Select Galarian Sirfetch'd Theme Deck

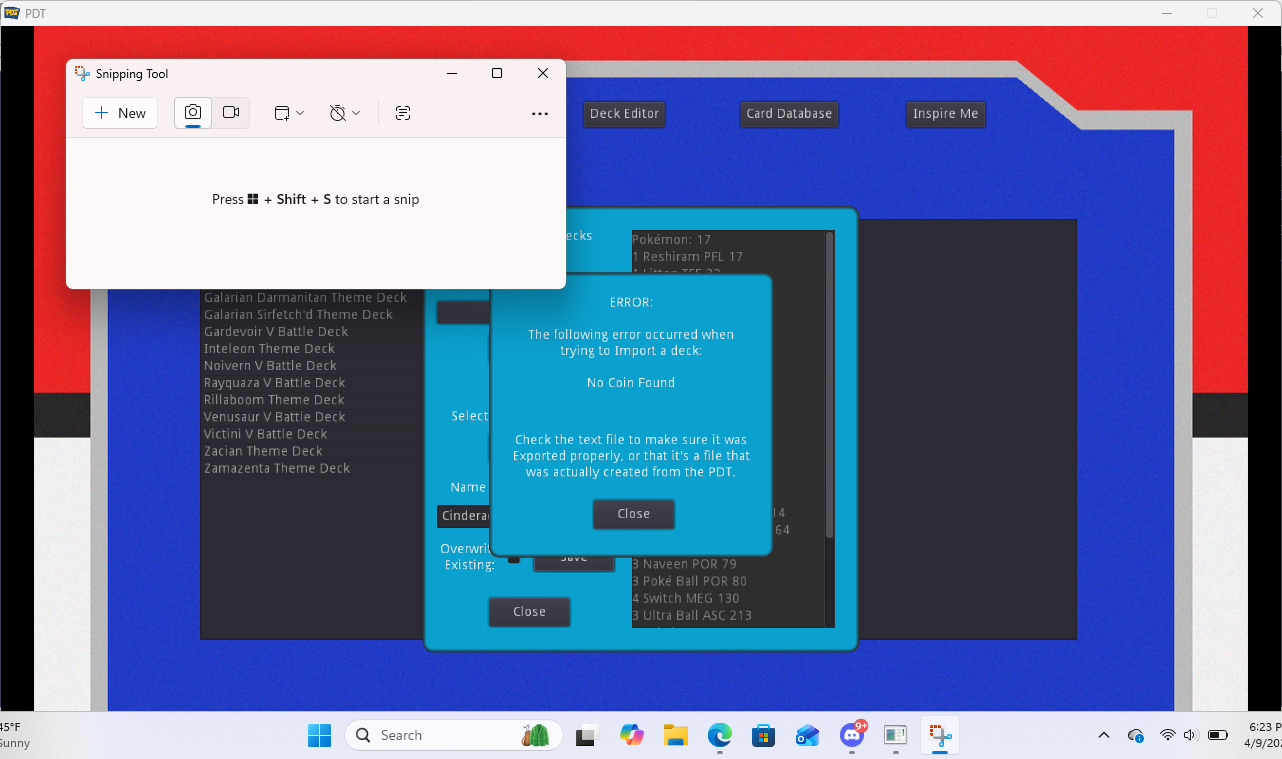(x=298, y=315)
